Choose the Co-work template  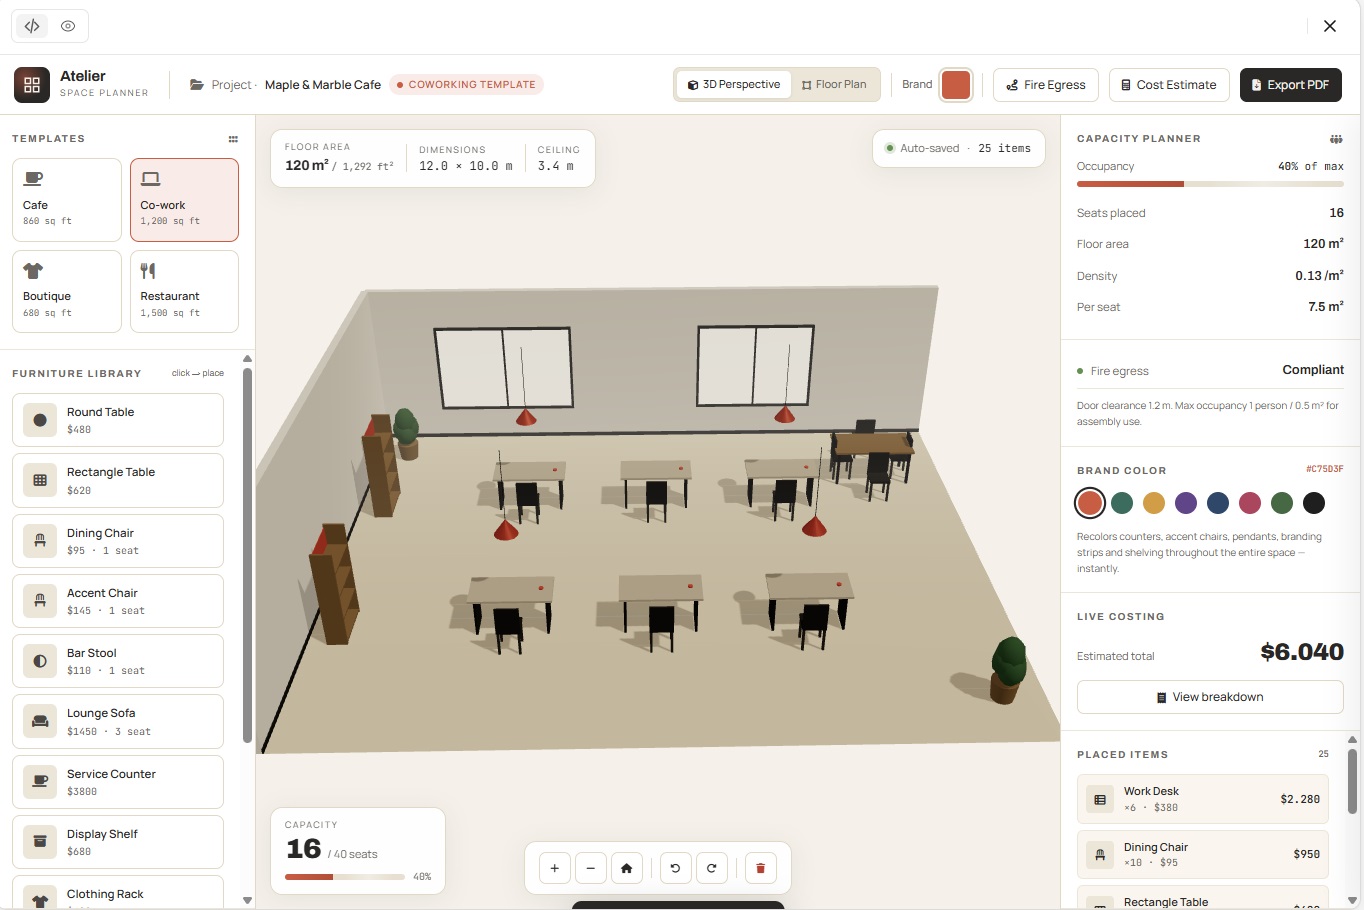(x=184, y=200)
